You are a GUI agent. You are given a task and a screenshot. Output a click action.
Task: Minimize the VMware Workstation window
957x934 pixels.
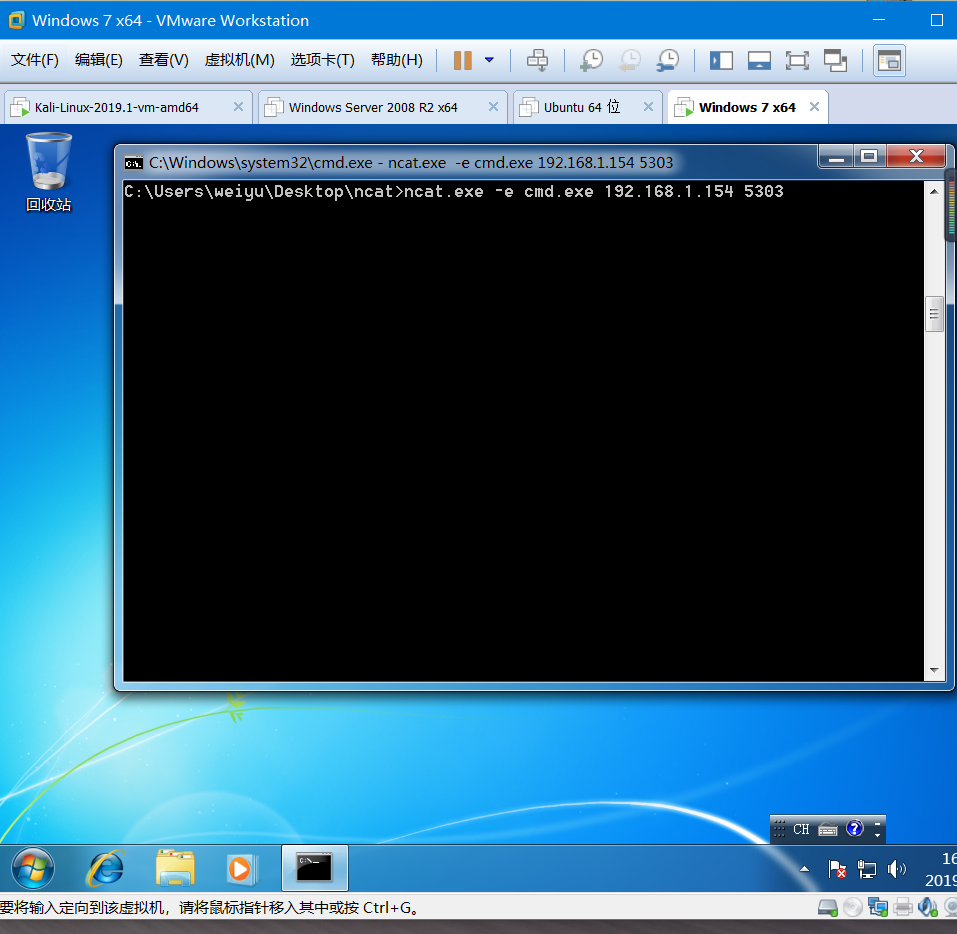(879, 20)
